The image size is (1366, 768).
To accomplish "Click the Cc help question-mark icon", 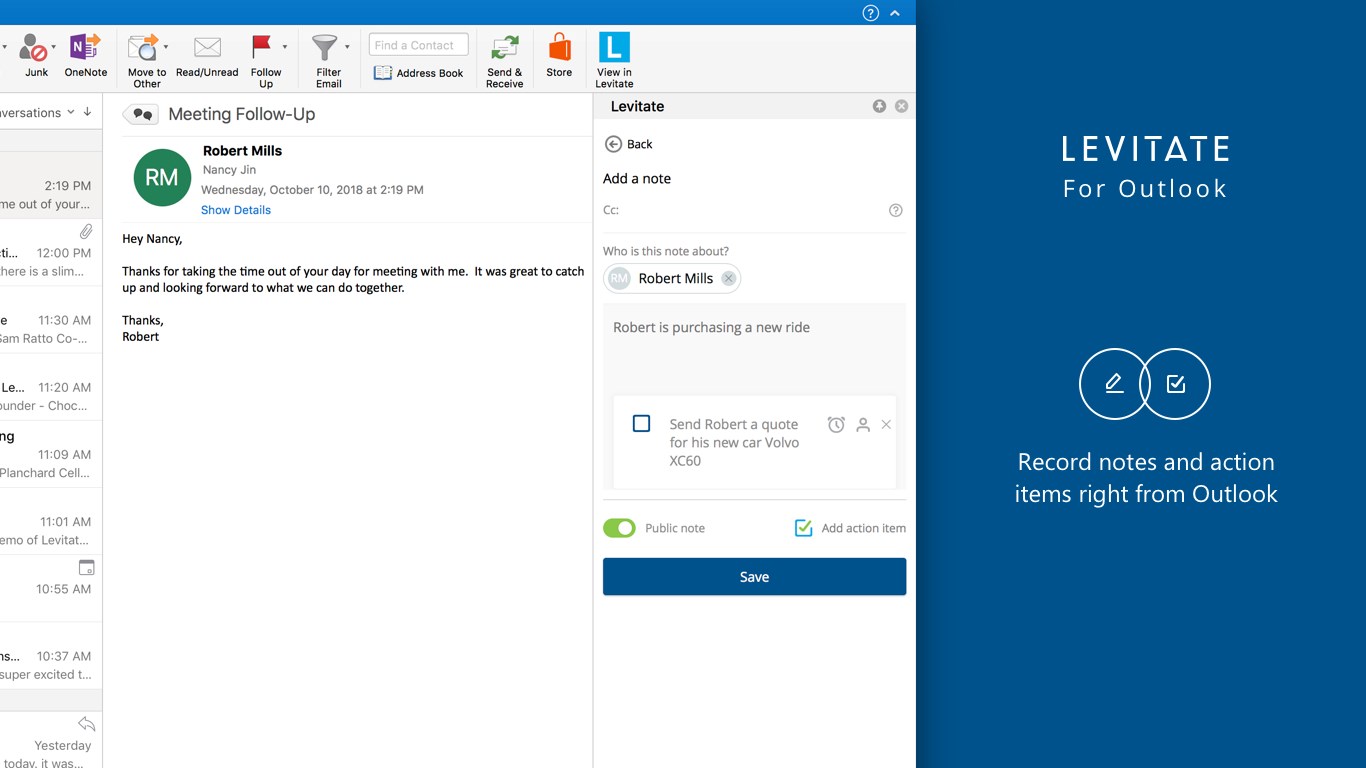I will 896,210.
